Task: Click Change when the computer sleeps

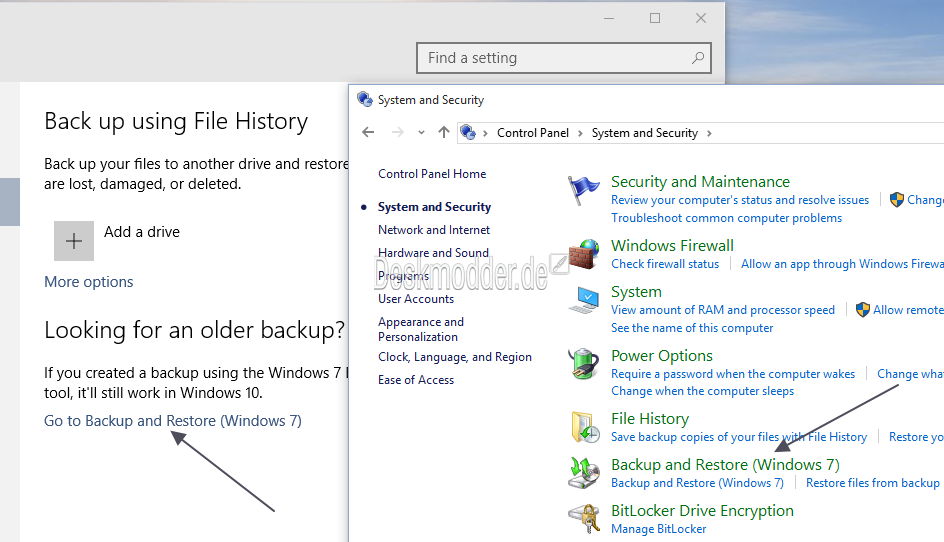Action: pyautogui.click(x=702, y=391)
